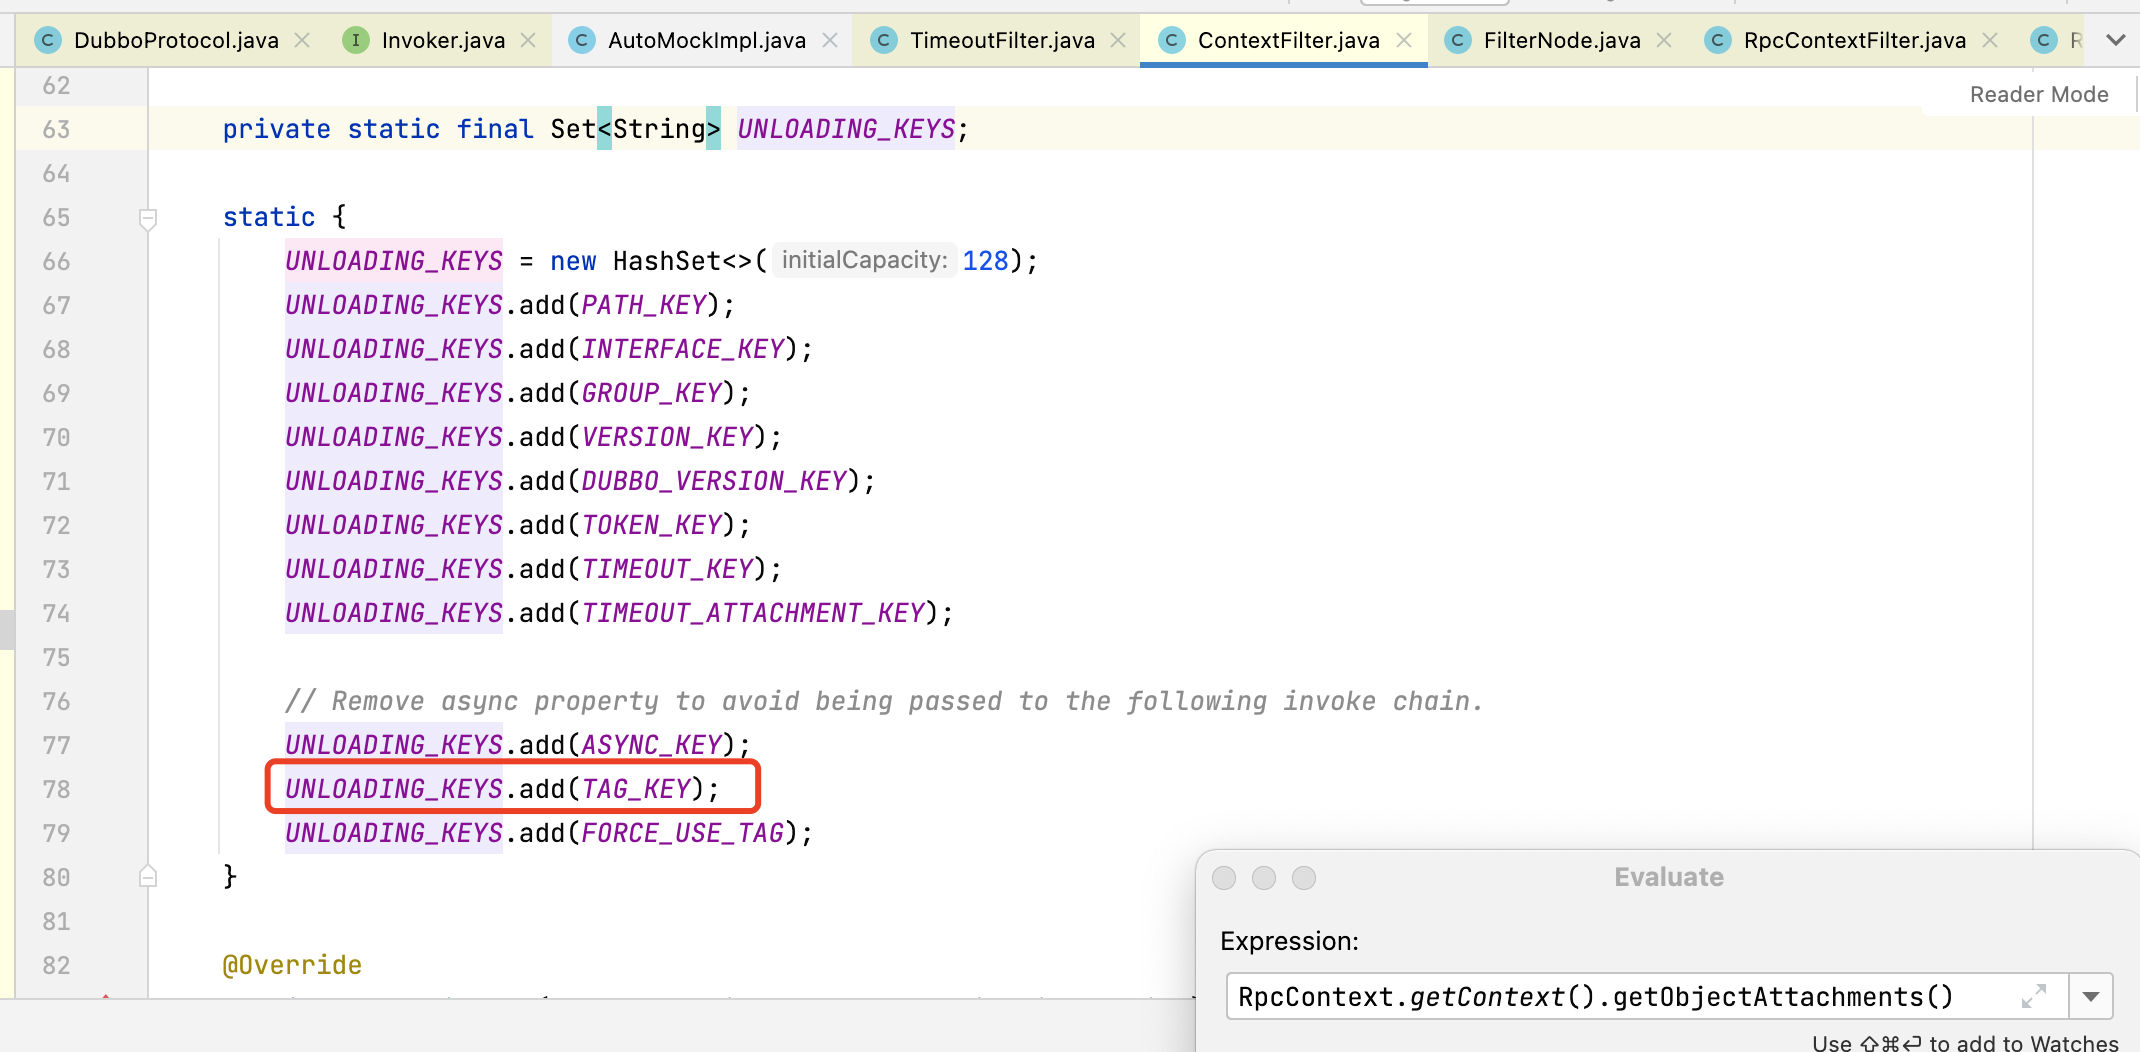Open the expression history dropdown
This screenshot has width=2140, height=1052.
click(x=2091, y=997)
